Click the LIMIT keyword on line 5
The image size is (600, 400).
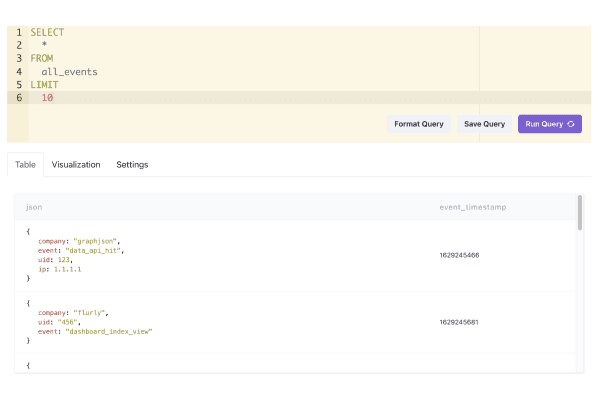pyautogui.click(x=44, y=85)
